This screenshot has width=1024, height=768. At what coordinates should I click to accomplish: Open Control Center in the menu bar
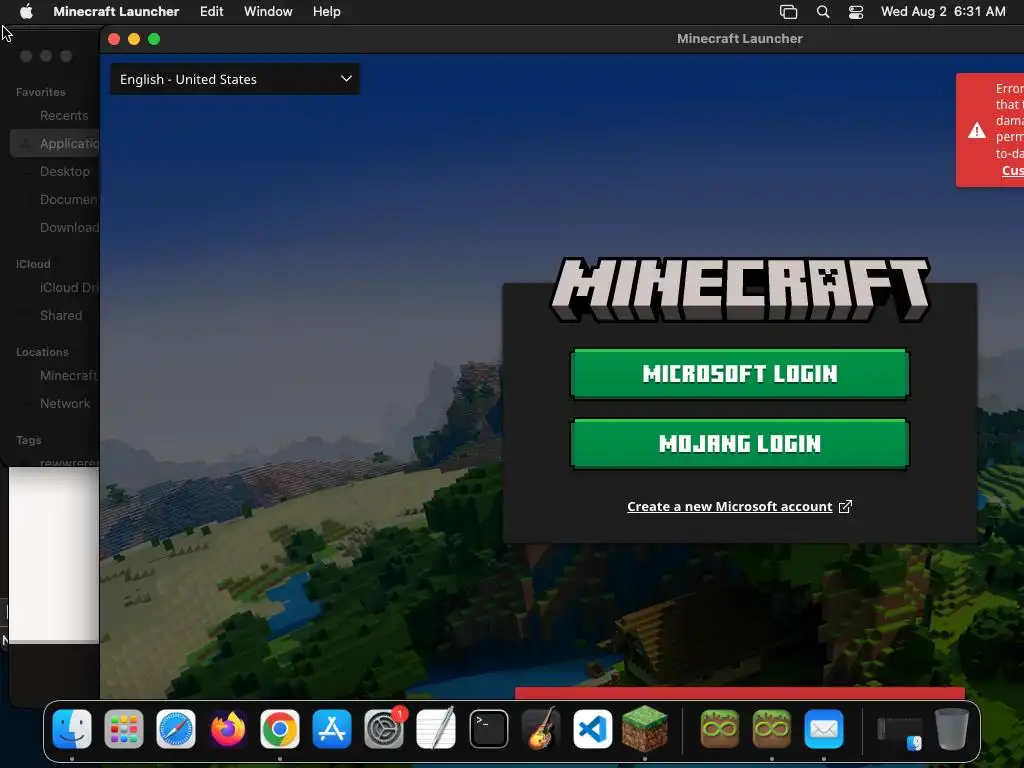(856, 12)
